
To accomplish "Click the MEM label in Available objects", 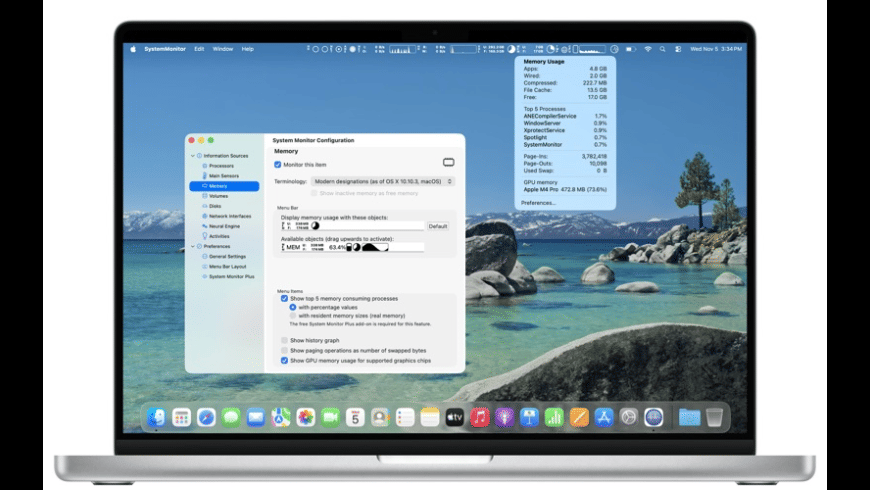I will (x=293, y=247).
